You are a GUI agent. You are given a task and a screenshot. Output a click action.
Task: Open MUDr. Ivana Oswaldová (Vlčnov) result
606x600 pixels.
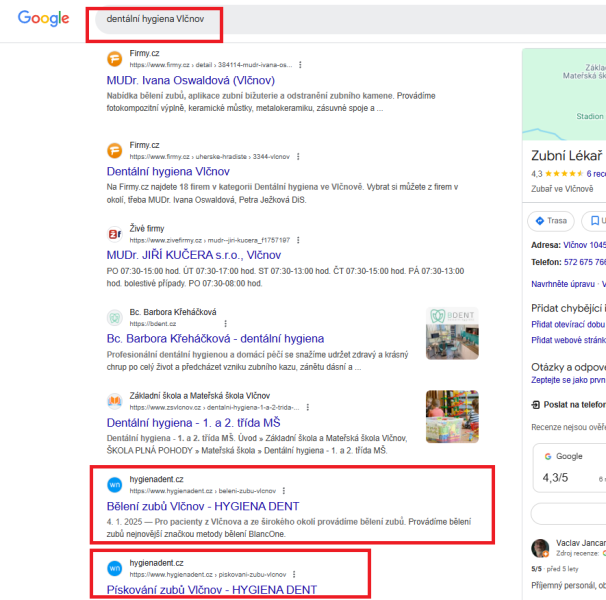(191, 80)
